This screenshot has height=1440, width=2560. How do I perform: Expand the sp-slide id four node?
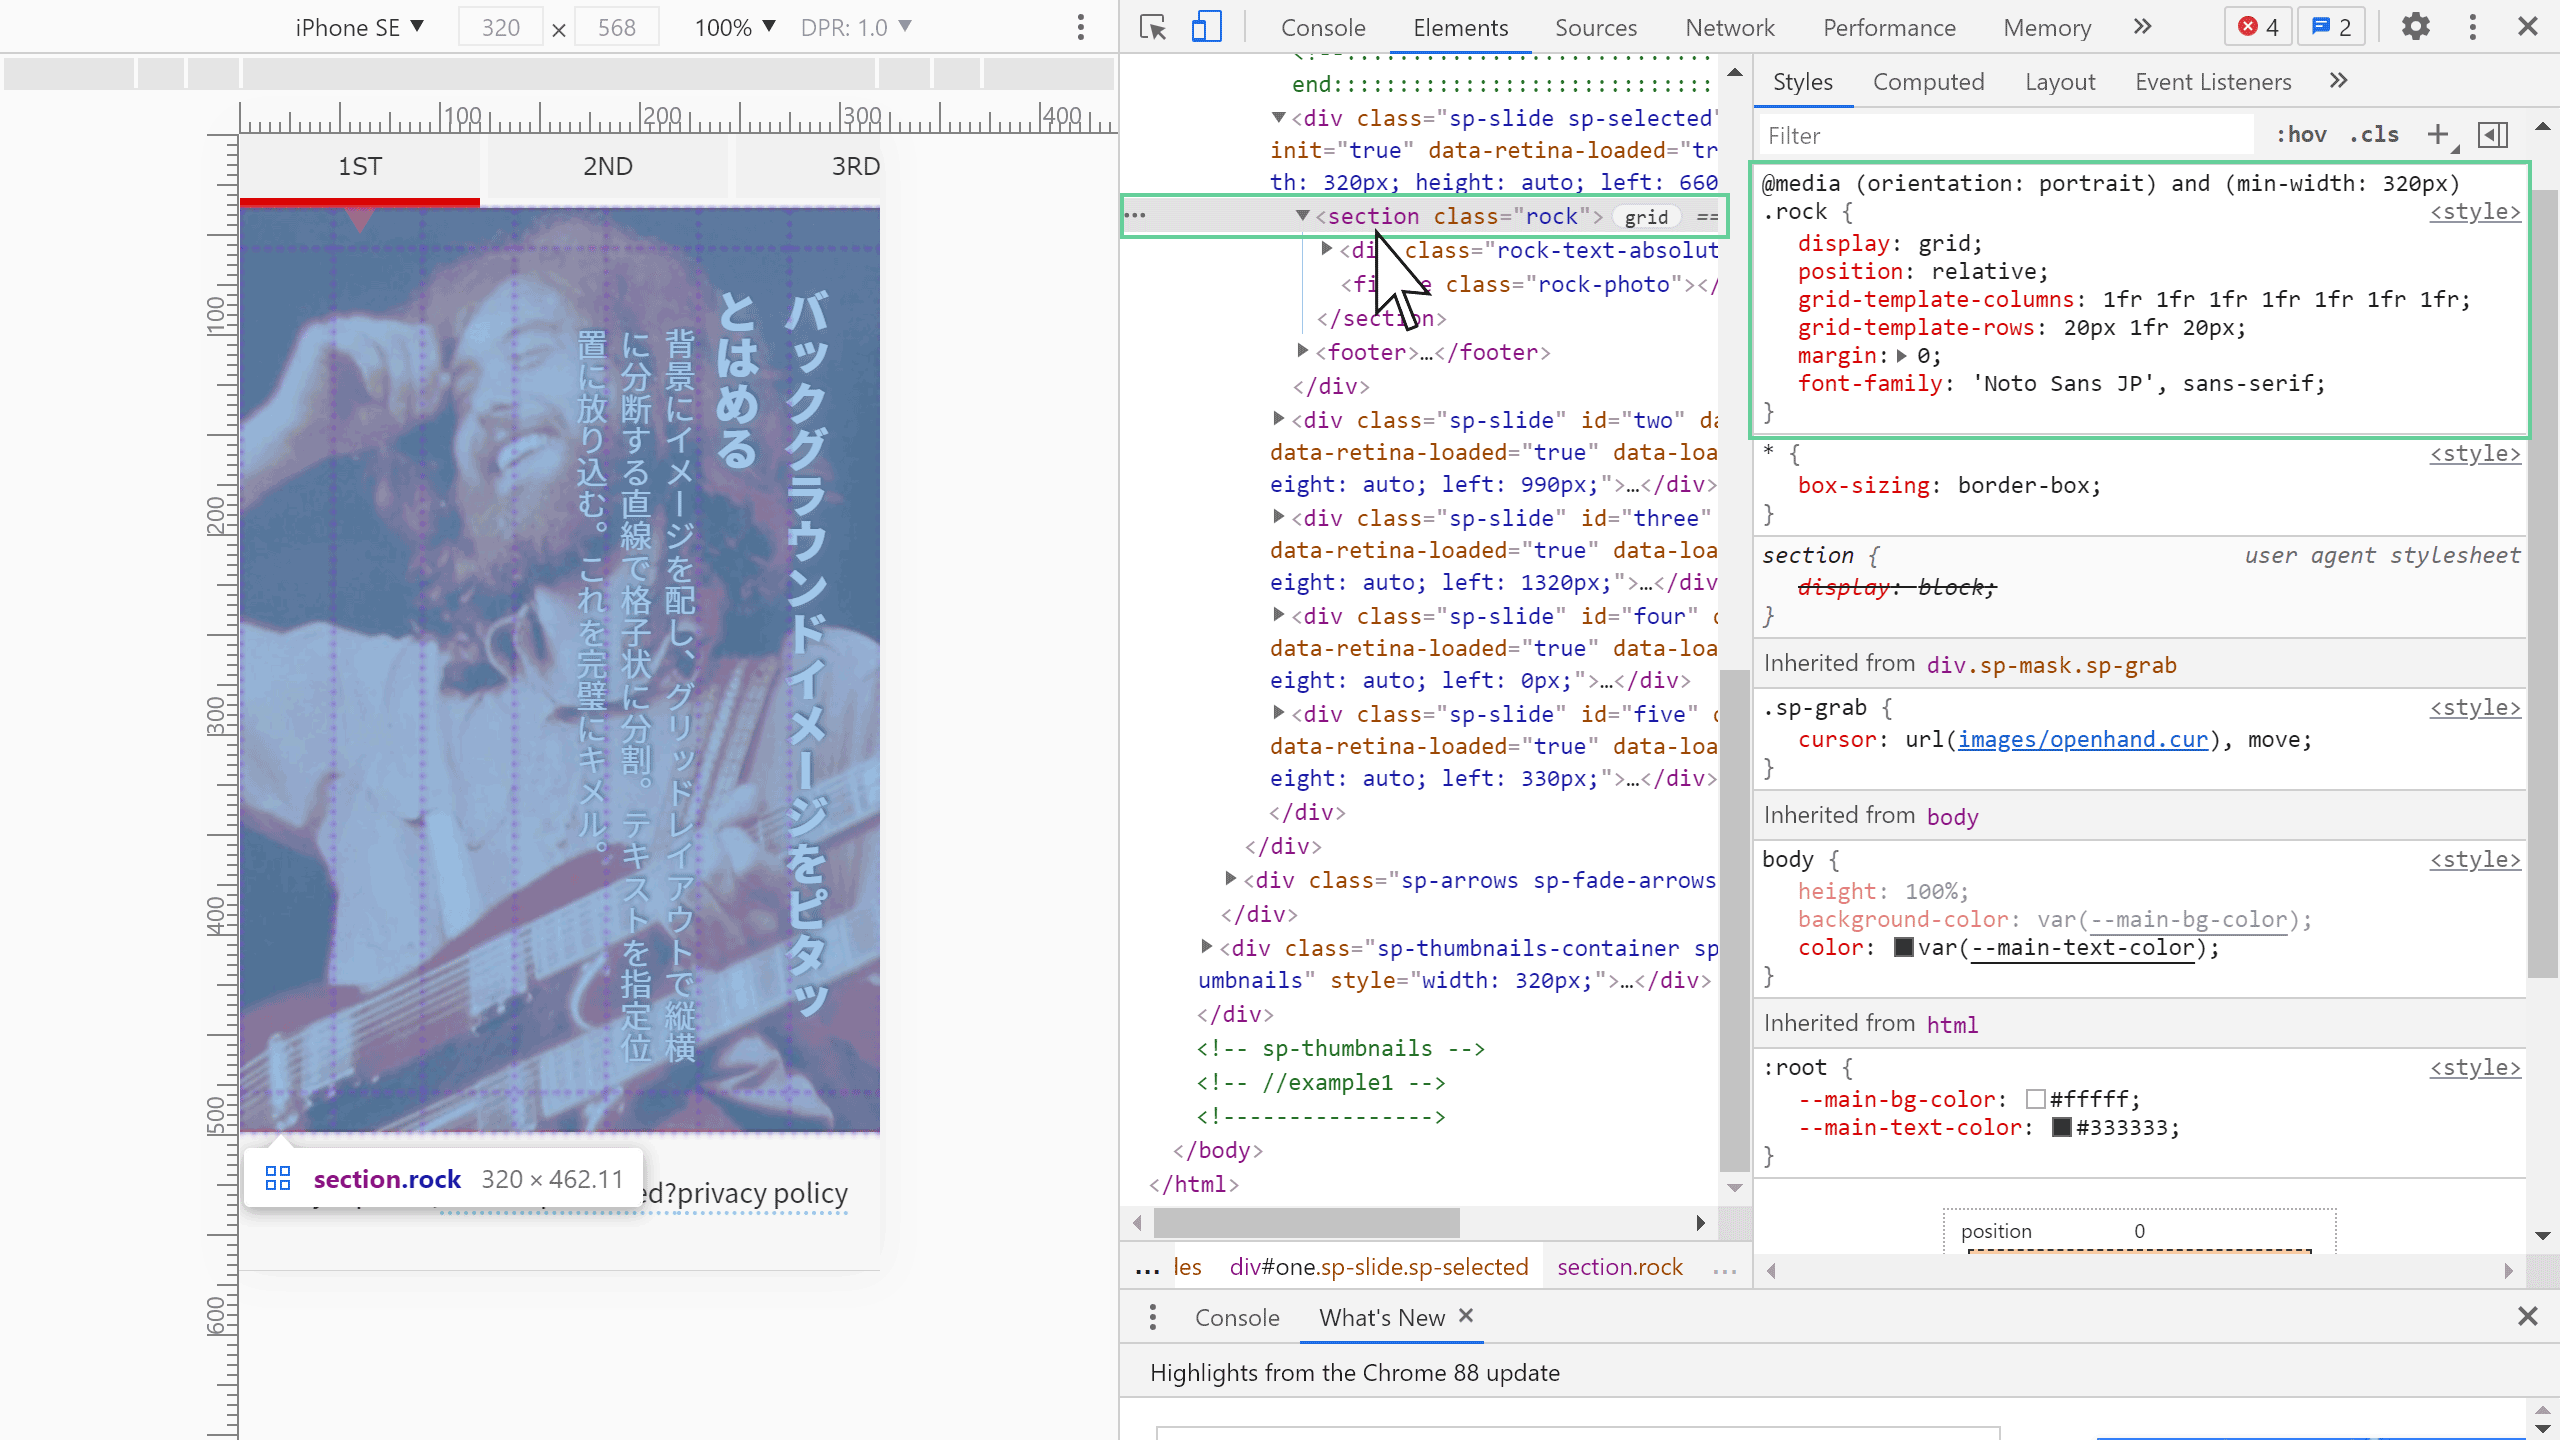pyautogui.click(x=1278, y=615)
